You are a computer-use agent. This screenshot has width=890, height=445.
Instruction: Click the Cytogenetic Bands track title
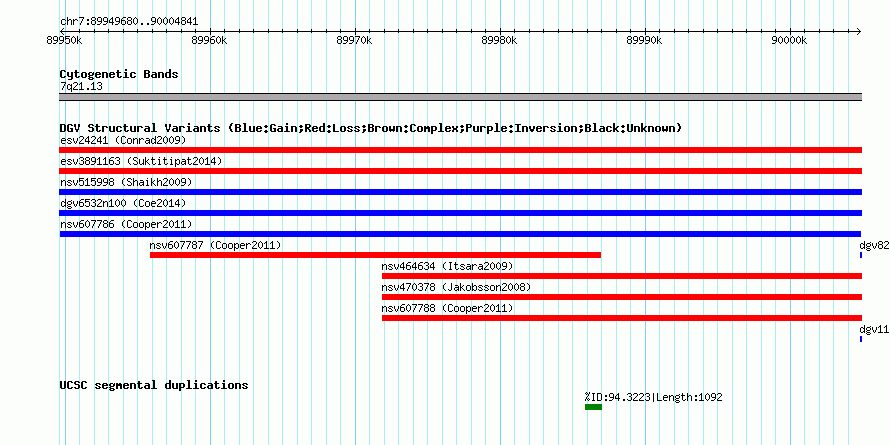(x=119, y=74)
